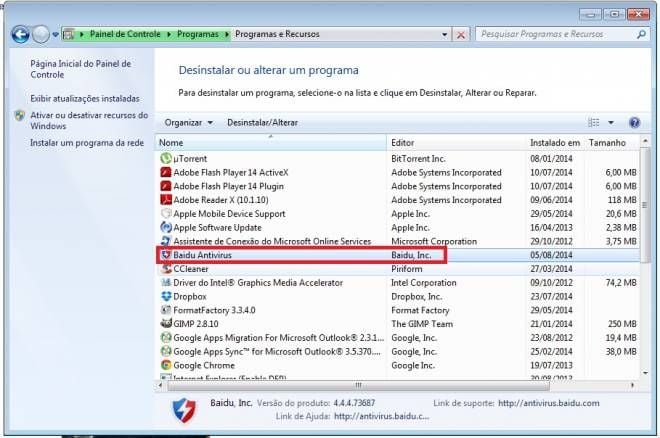Click the Google Chrome icon
Screen dimensions: 660x438
(166, 365)
